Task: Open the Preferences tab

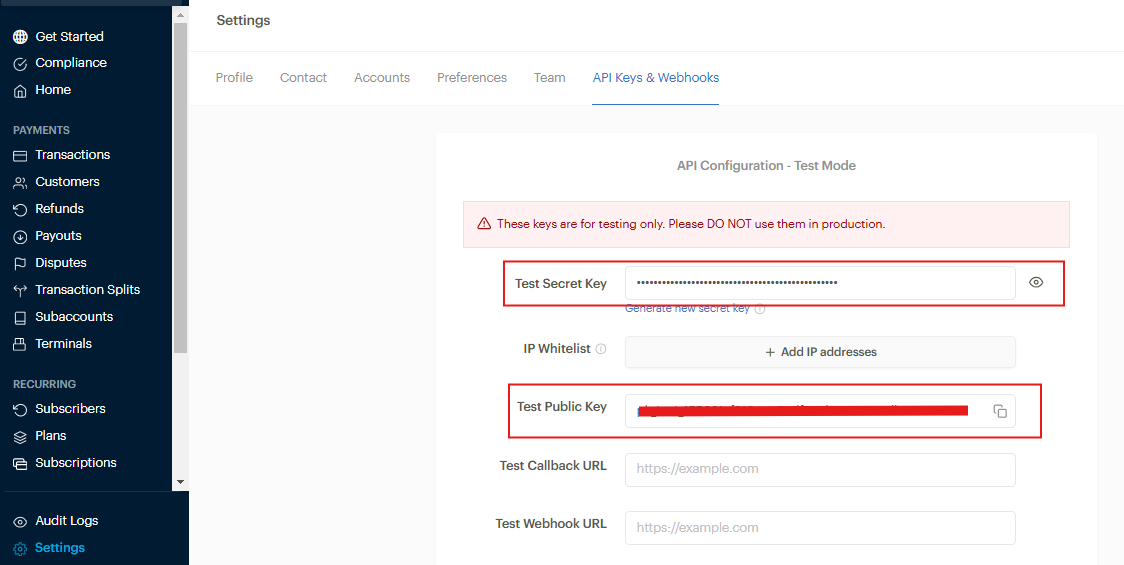Action: (x=471, y=78)
